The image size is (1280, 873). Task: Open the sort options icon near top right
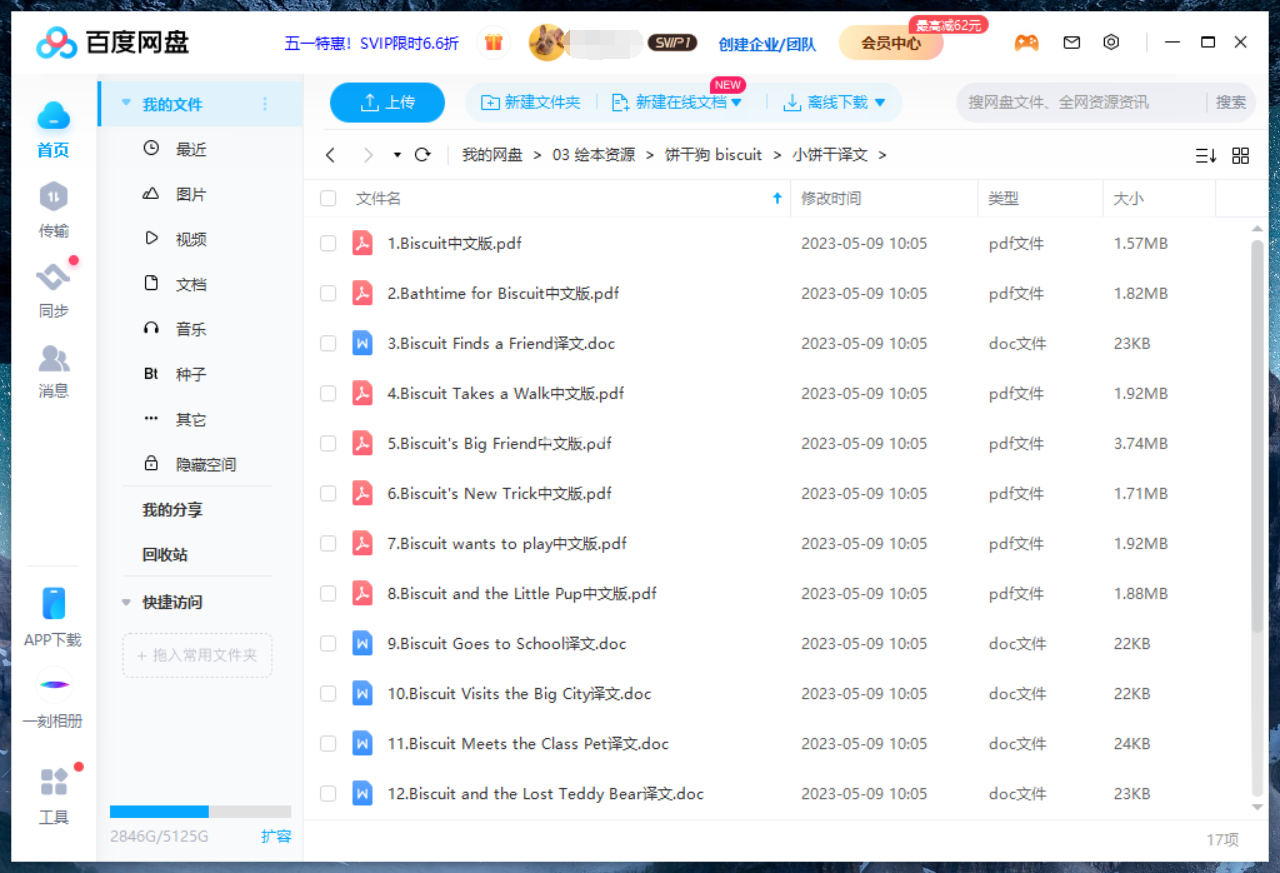coord(1205,155)
